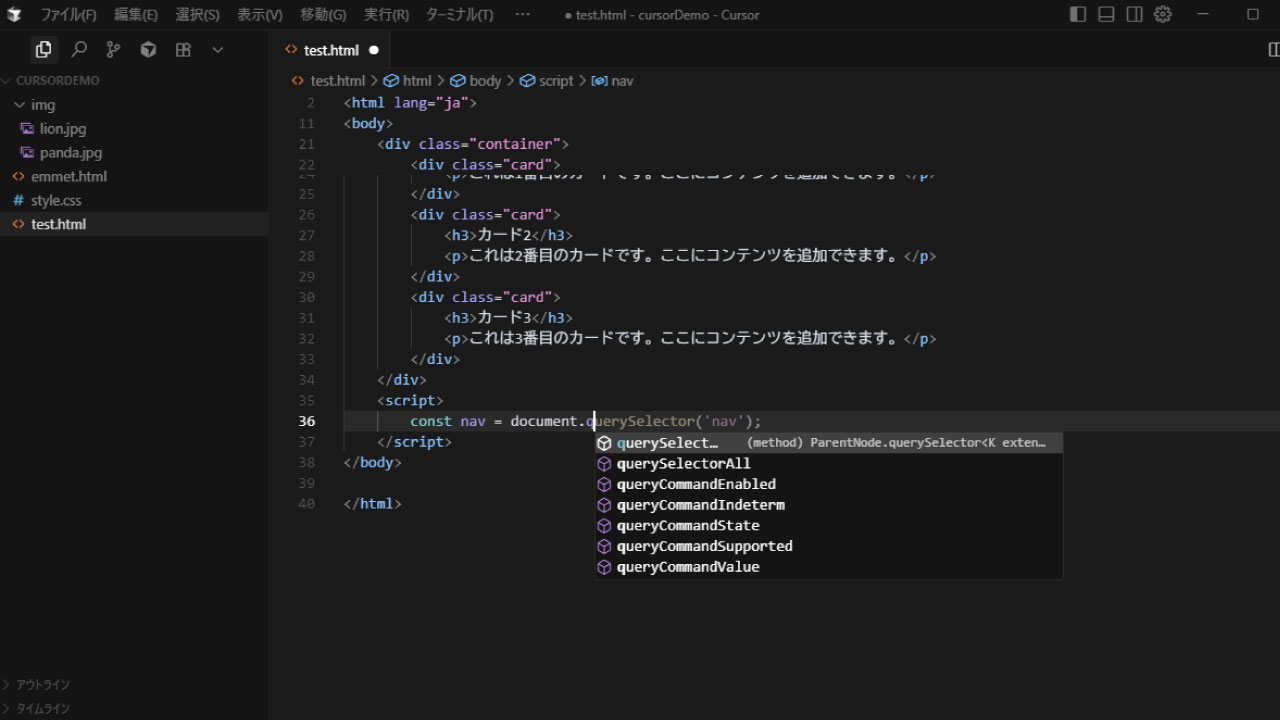Open the Explorer view icon
This screenshot has height=720, width=1280.
click(43, 50)
